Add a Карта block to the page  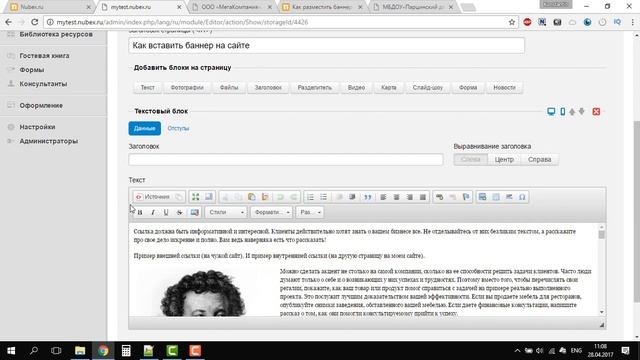click(x=389, y=88)
